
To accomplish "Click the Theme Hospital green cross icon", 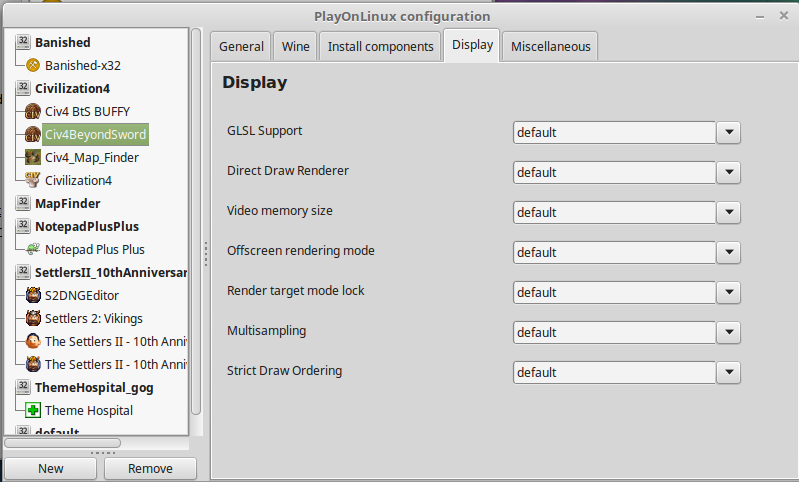I will click(33, 410).
